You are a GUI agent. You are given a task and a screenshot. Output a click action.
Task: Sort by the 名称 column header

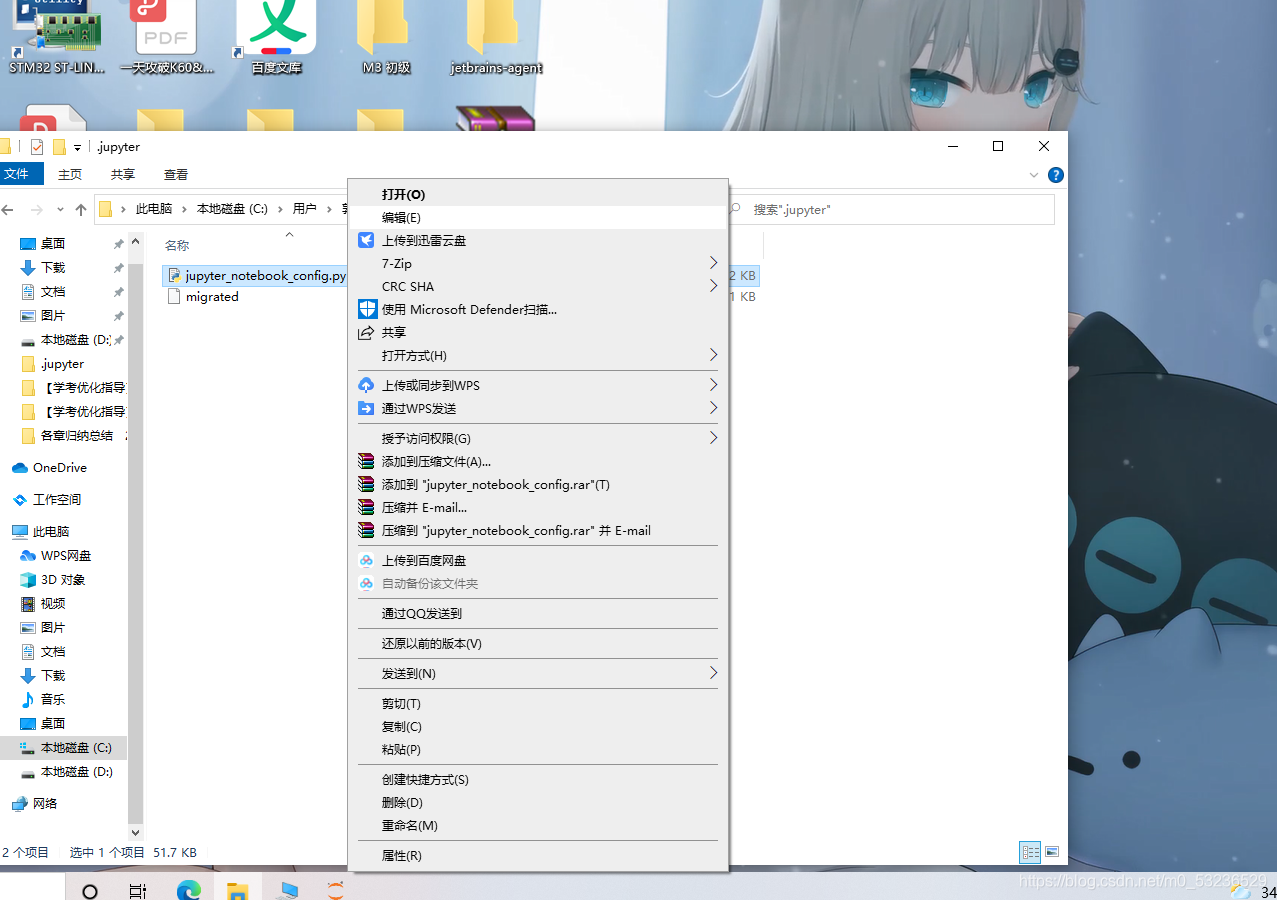click(177, 245)
